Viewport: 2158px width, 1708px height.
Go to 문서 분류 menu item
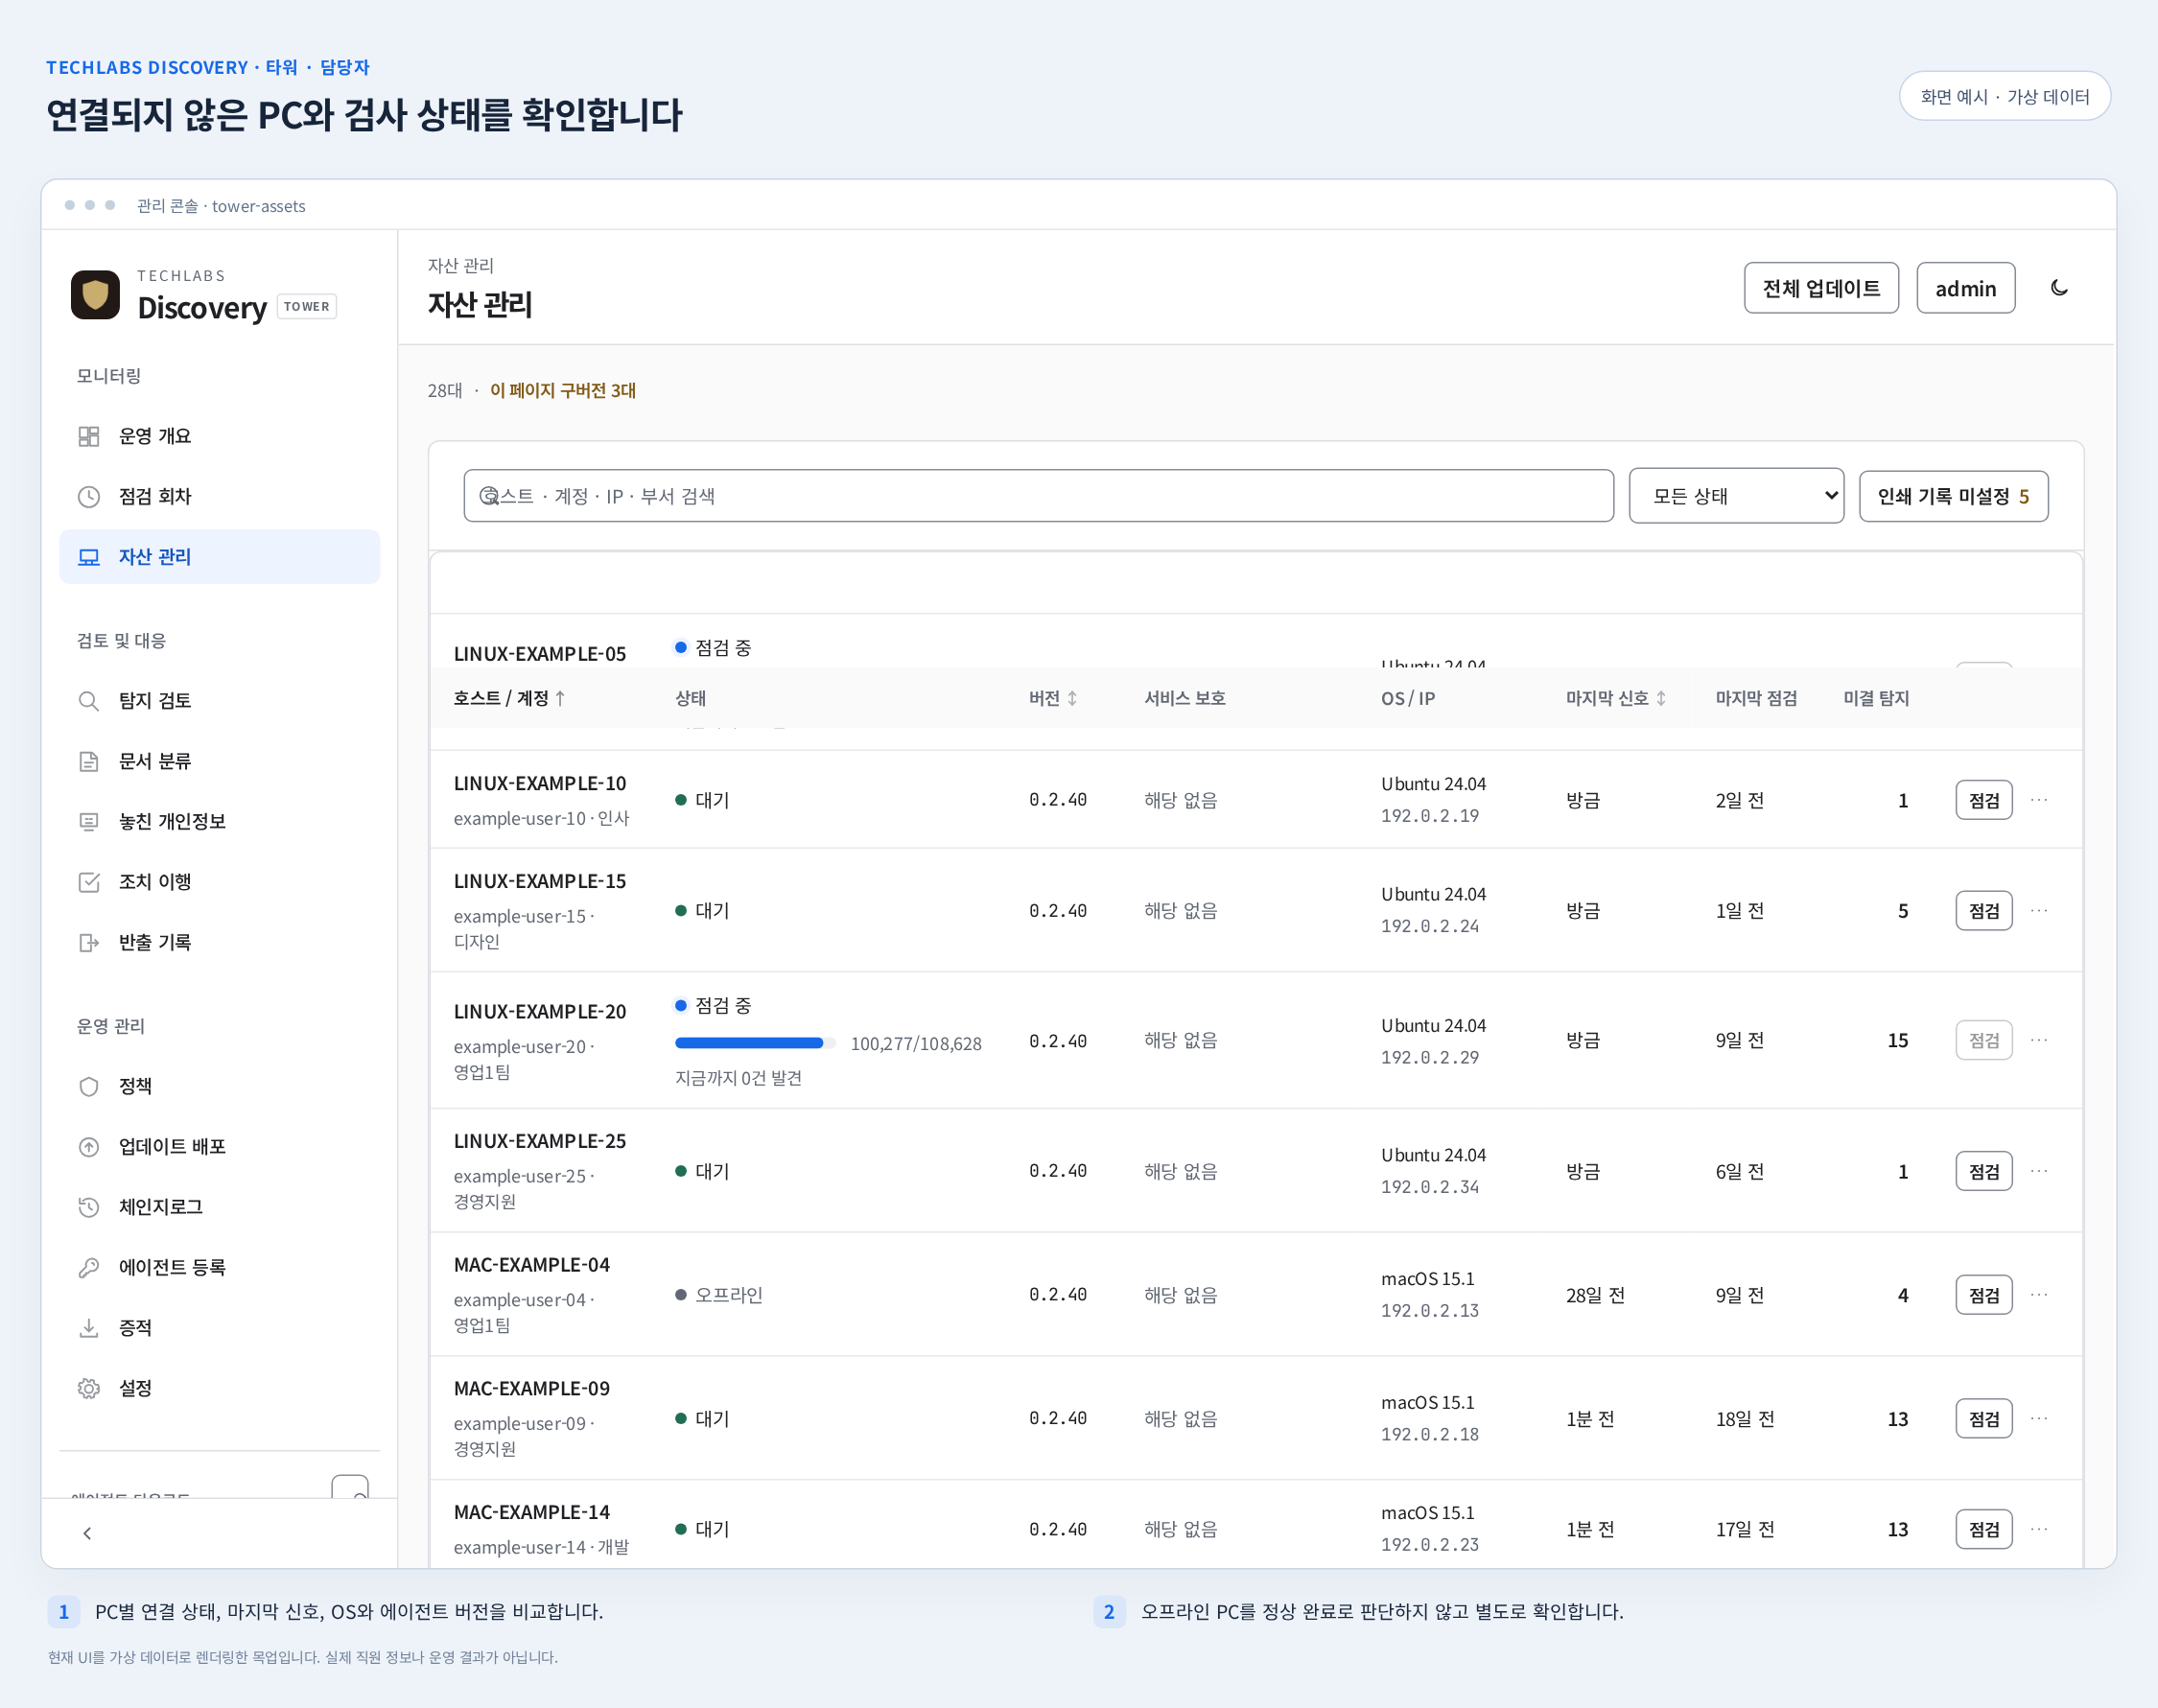pyautogui.click(x=219, y=761)
